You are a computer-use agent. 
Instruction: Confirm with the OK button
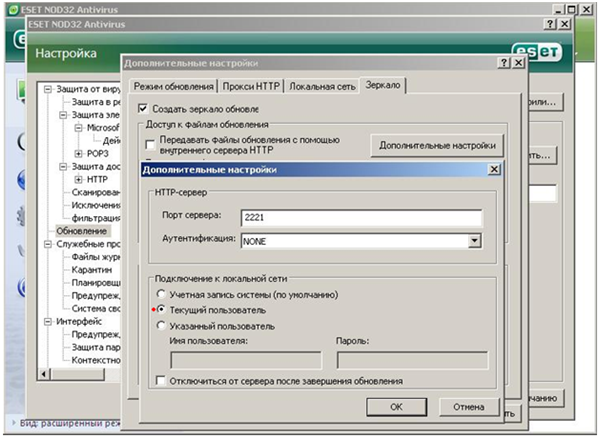396,407
